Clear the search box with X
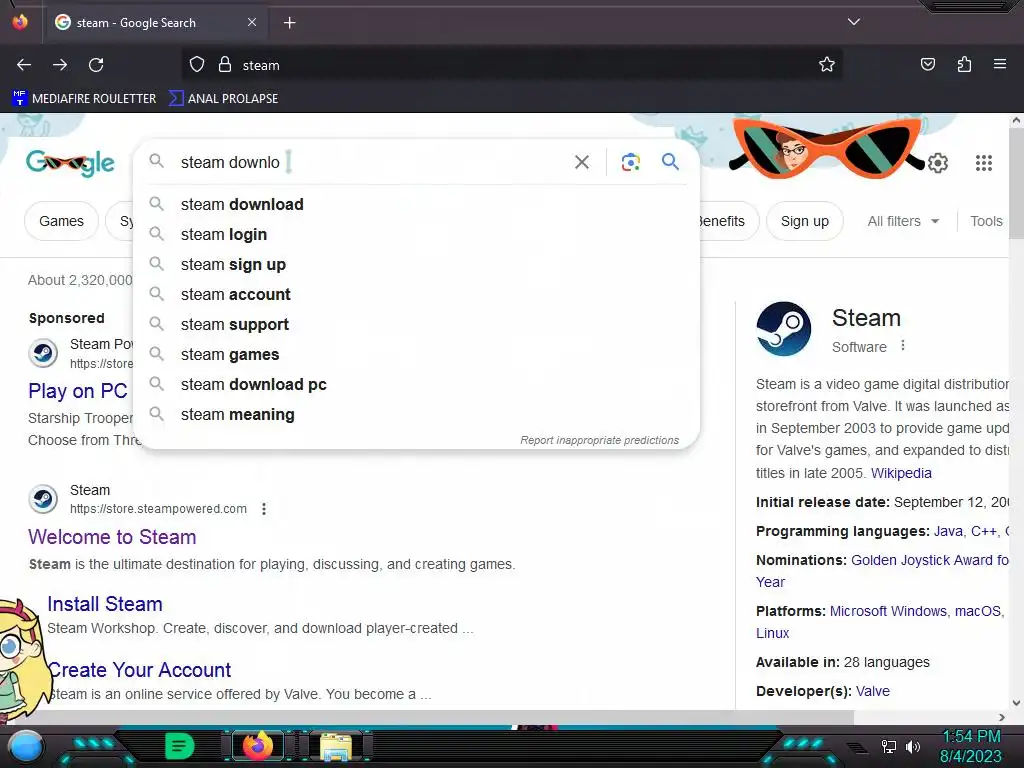Viewport: 1024px width, 768px height. [x=582, y=162]
